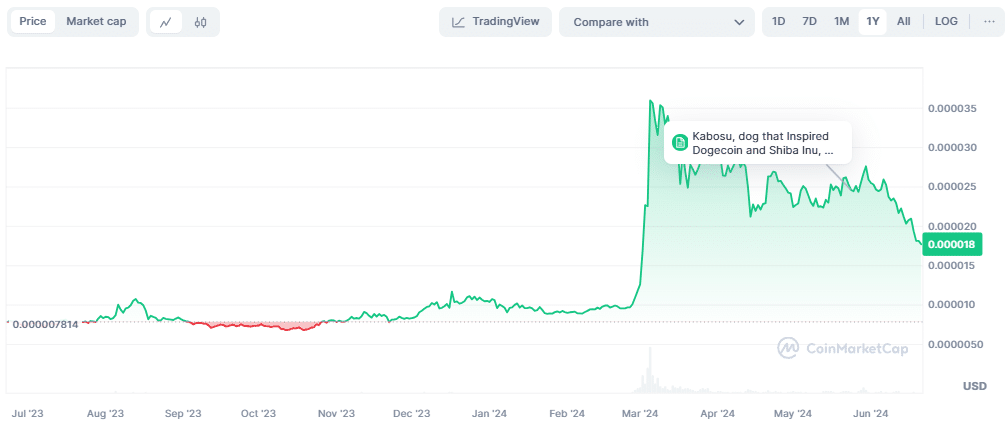Screen dimensions: 1005x430
Task: Select 1D time range
Action: pyautogui.click(x=779, y=22)
